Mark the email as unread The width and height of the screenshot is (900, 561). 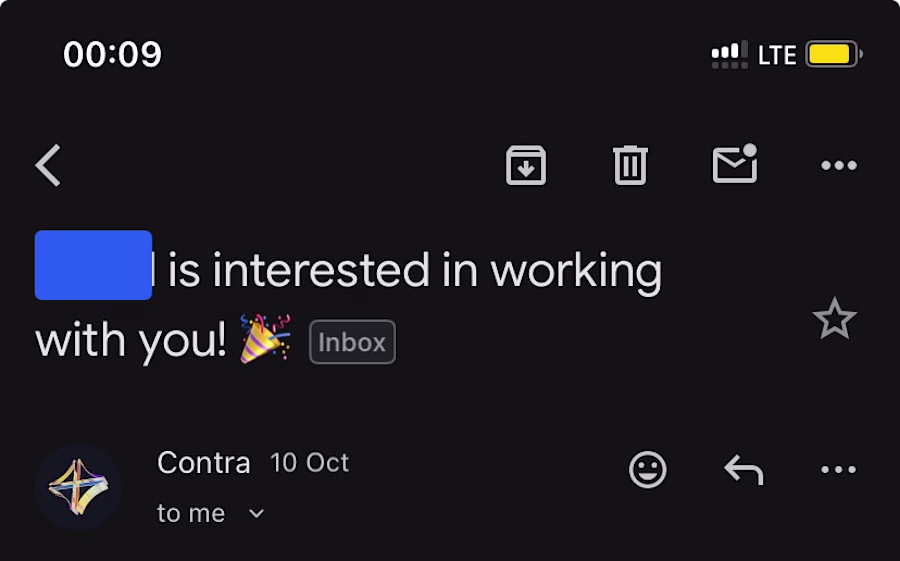tap(734, 165)
